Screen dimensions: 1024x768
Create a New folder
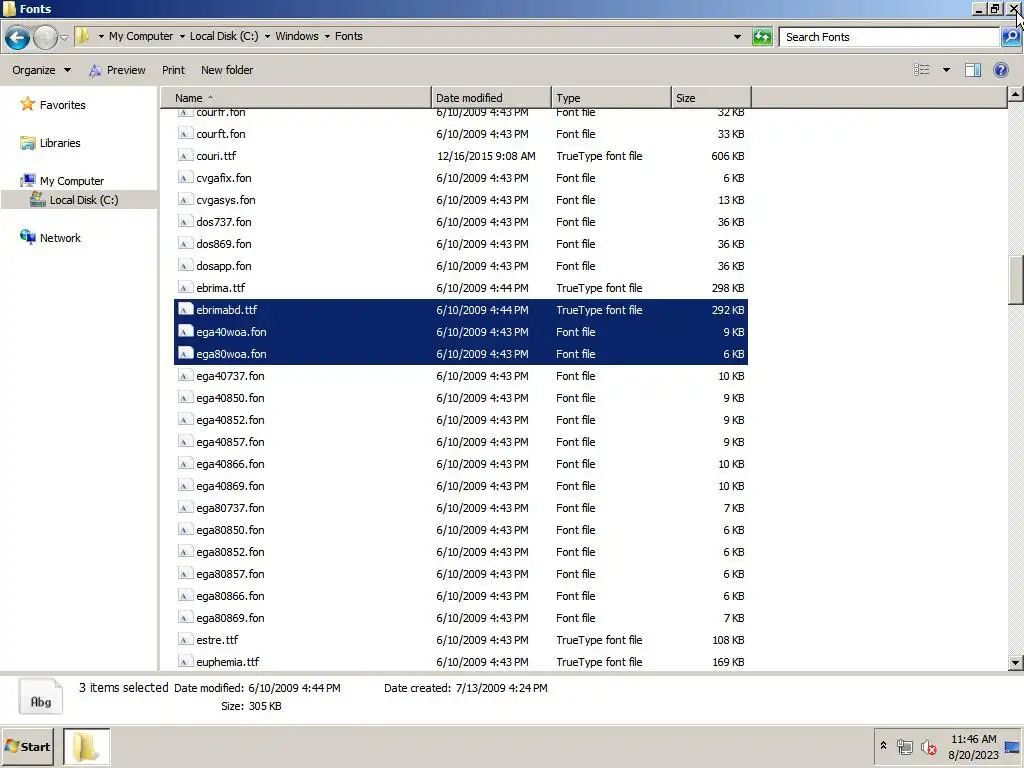pos(227,70)
